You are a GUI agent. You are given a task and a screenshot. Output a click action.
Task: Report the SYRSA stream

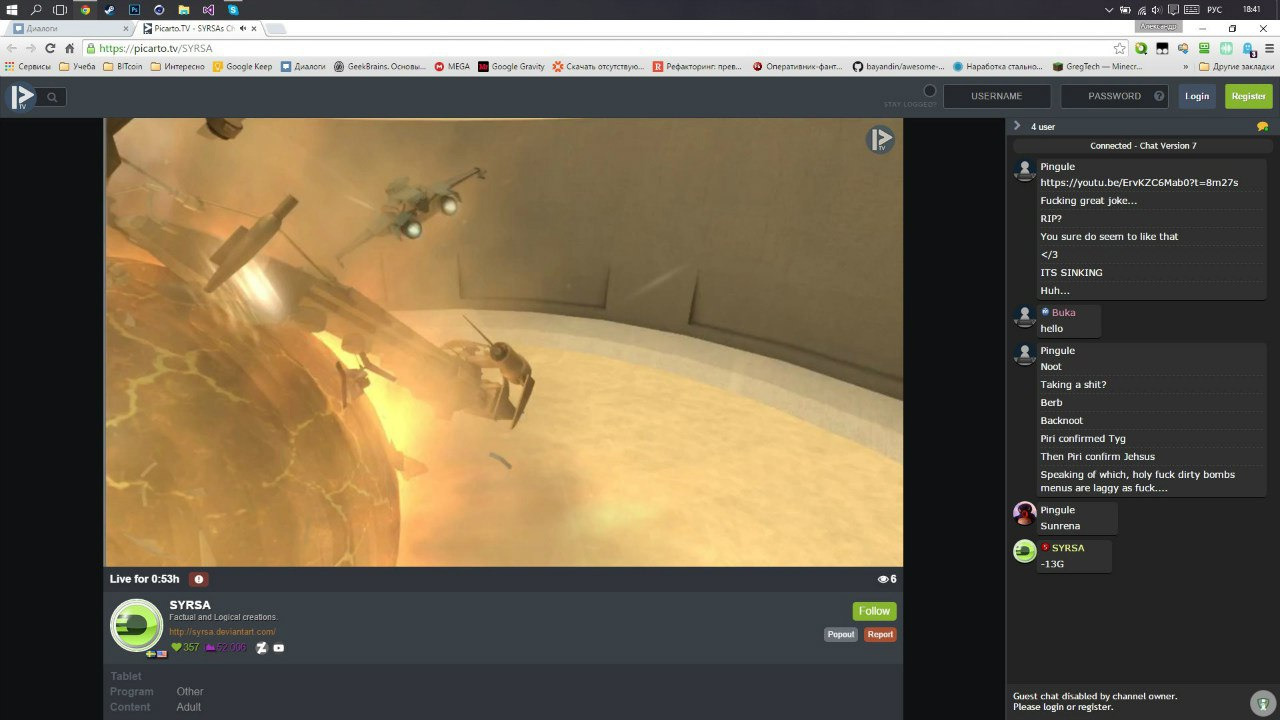tap(880, 634)
